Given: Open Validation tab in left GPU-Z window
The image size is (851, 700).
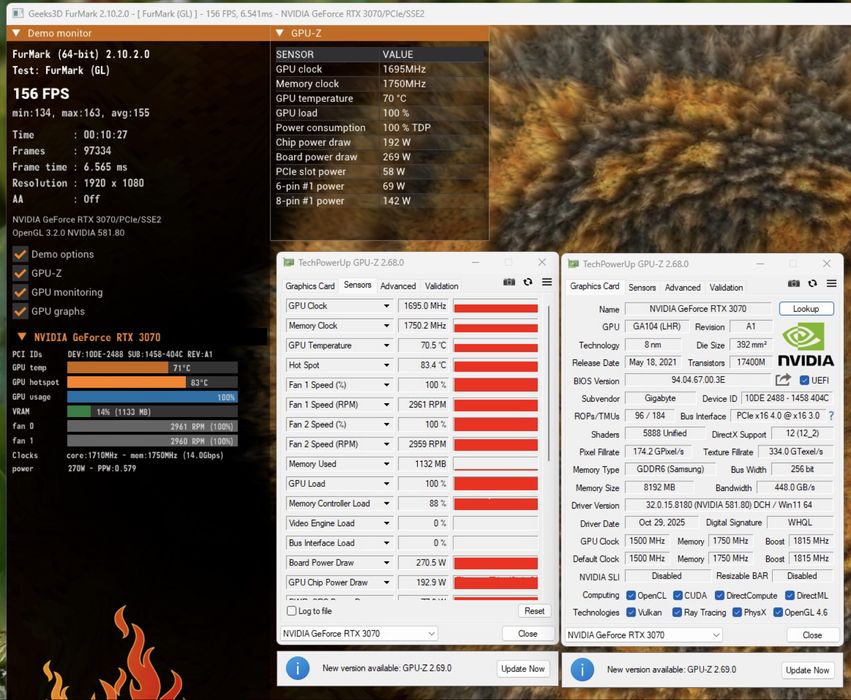Looking at the screenshot, I should point(441,286).
